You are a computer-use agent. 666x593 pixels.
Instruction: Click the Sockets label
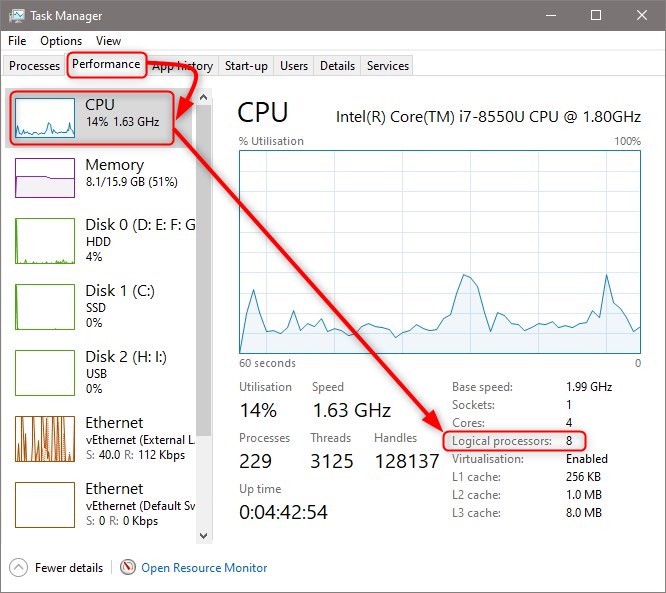[x=473, y=405]
